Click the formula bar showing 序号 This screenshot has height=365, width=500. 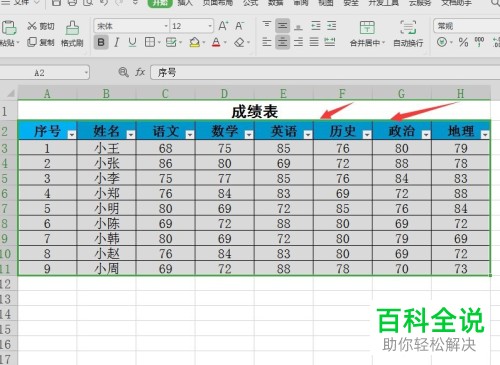(325, 72)
